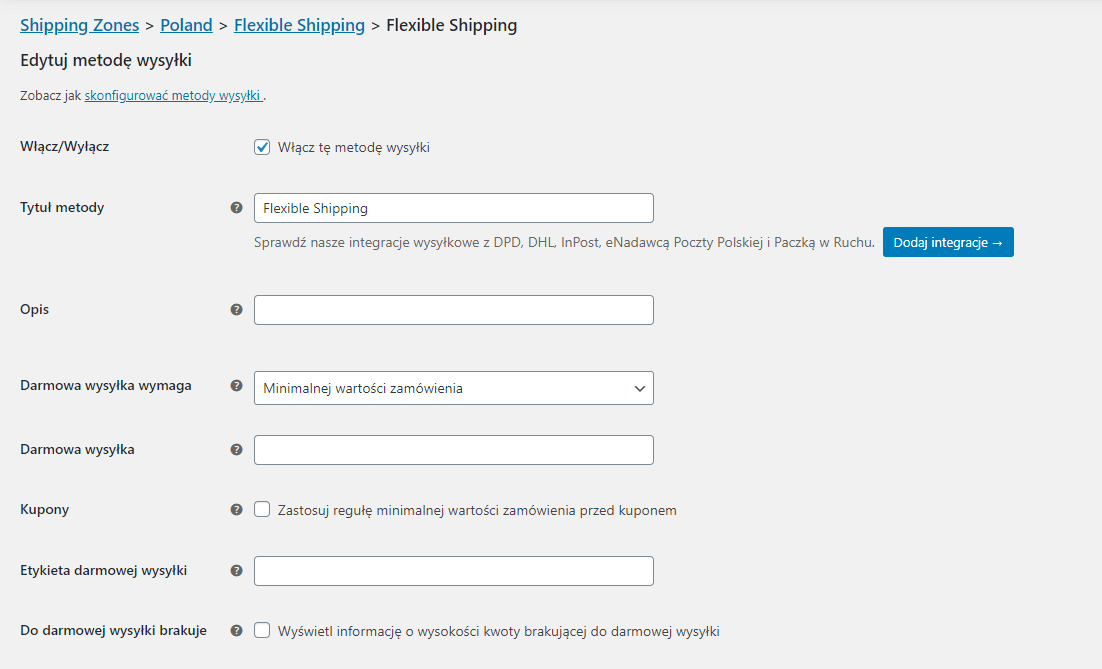This screenshot has width=1102, height=669.
Task: Click inside the Tytuł metody text field
Action: [453, 207]
